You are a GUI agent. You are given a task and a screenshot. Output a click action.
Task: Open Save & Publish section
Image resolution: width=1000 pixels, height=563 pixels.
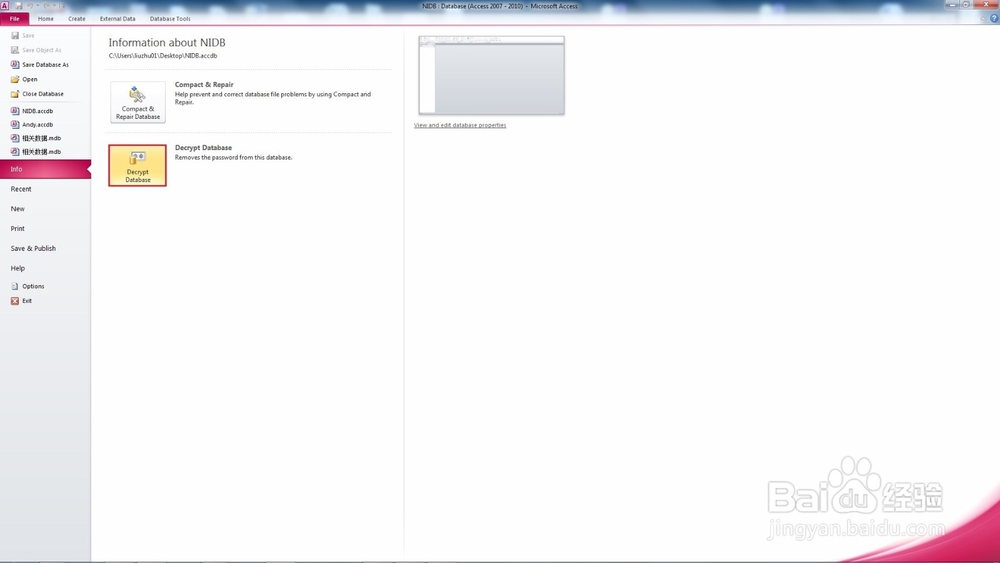[33, 248]
